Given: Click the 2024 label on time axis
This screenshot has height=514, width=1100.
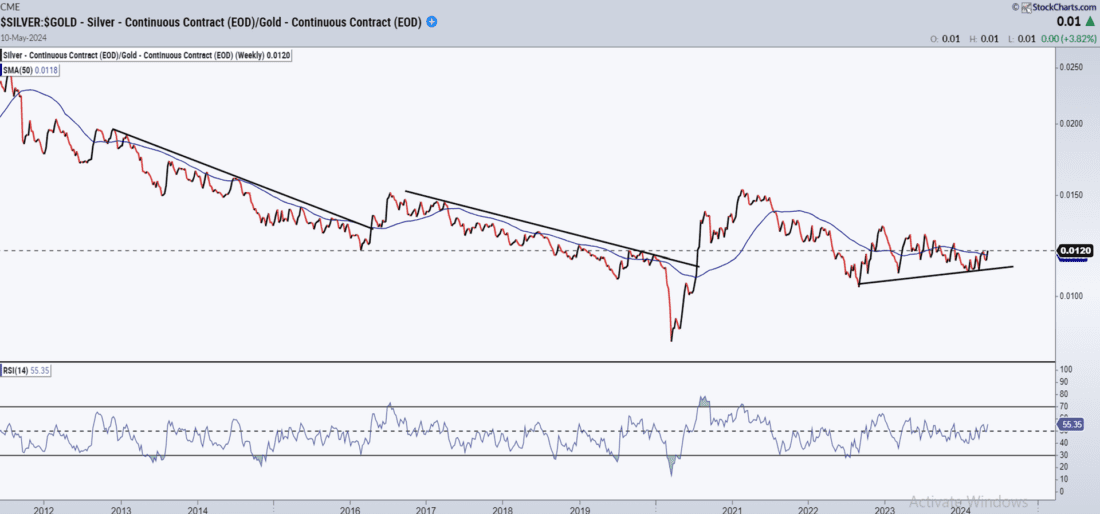Looking at the screenshot, I should 961,508.
